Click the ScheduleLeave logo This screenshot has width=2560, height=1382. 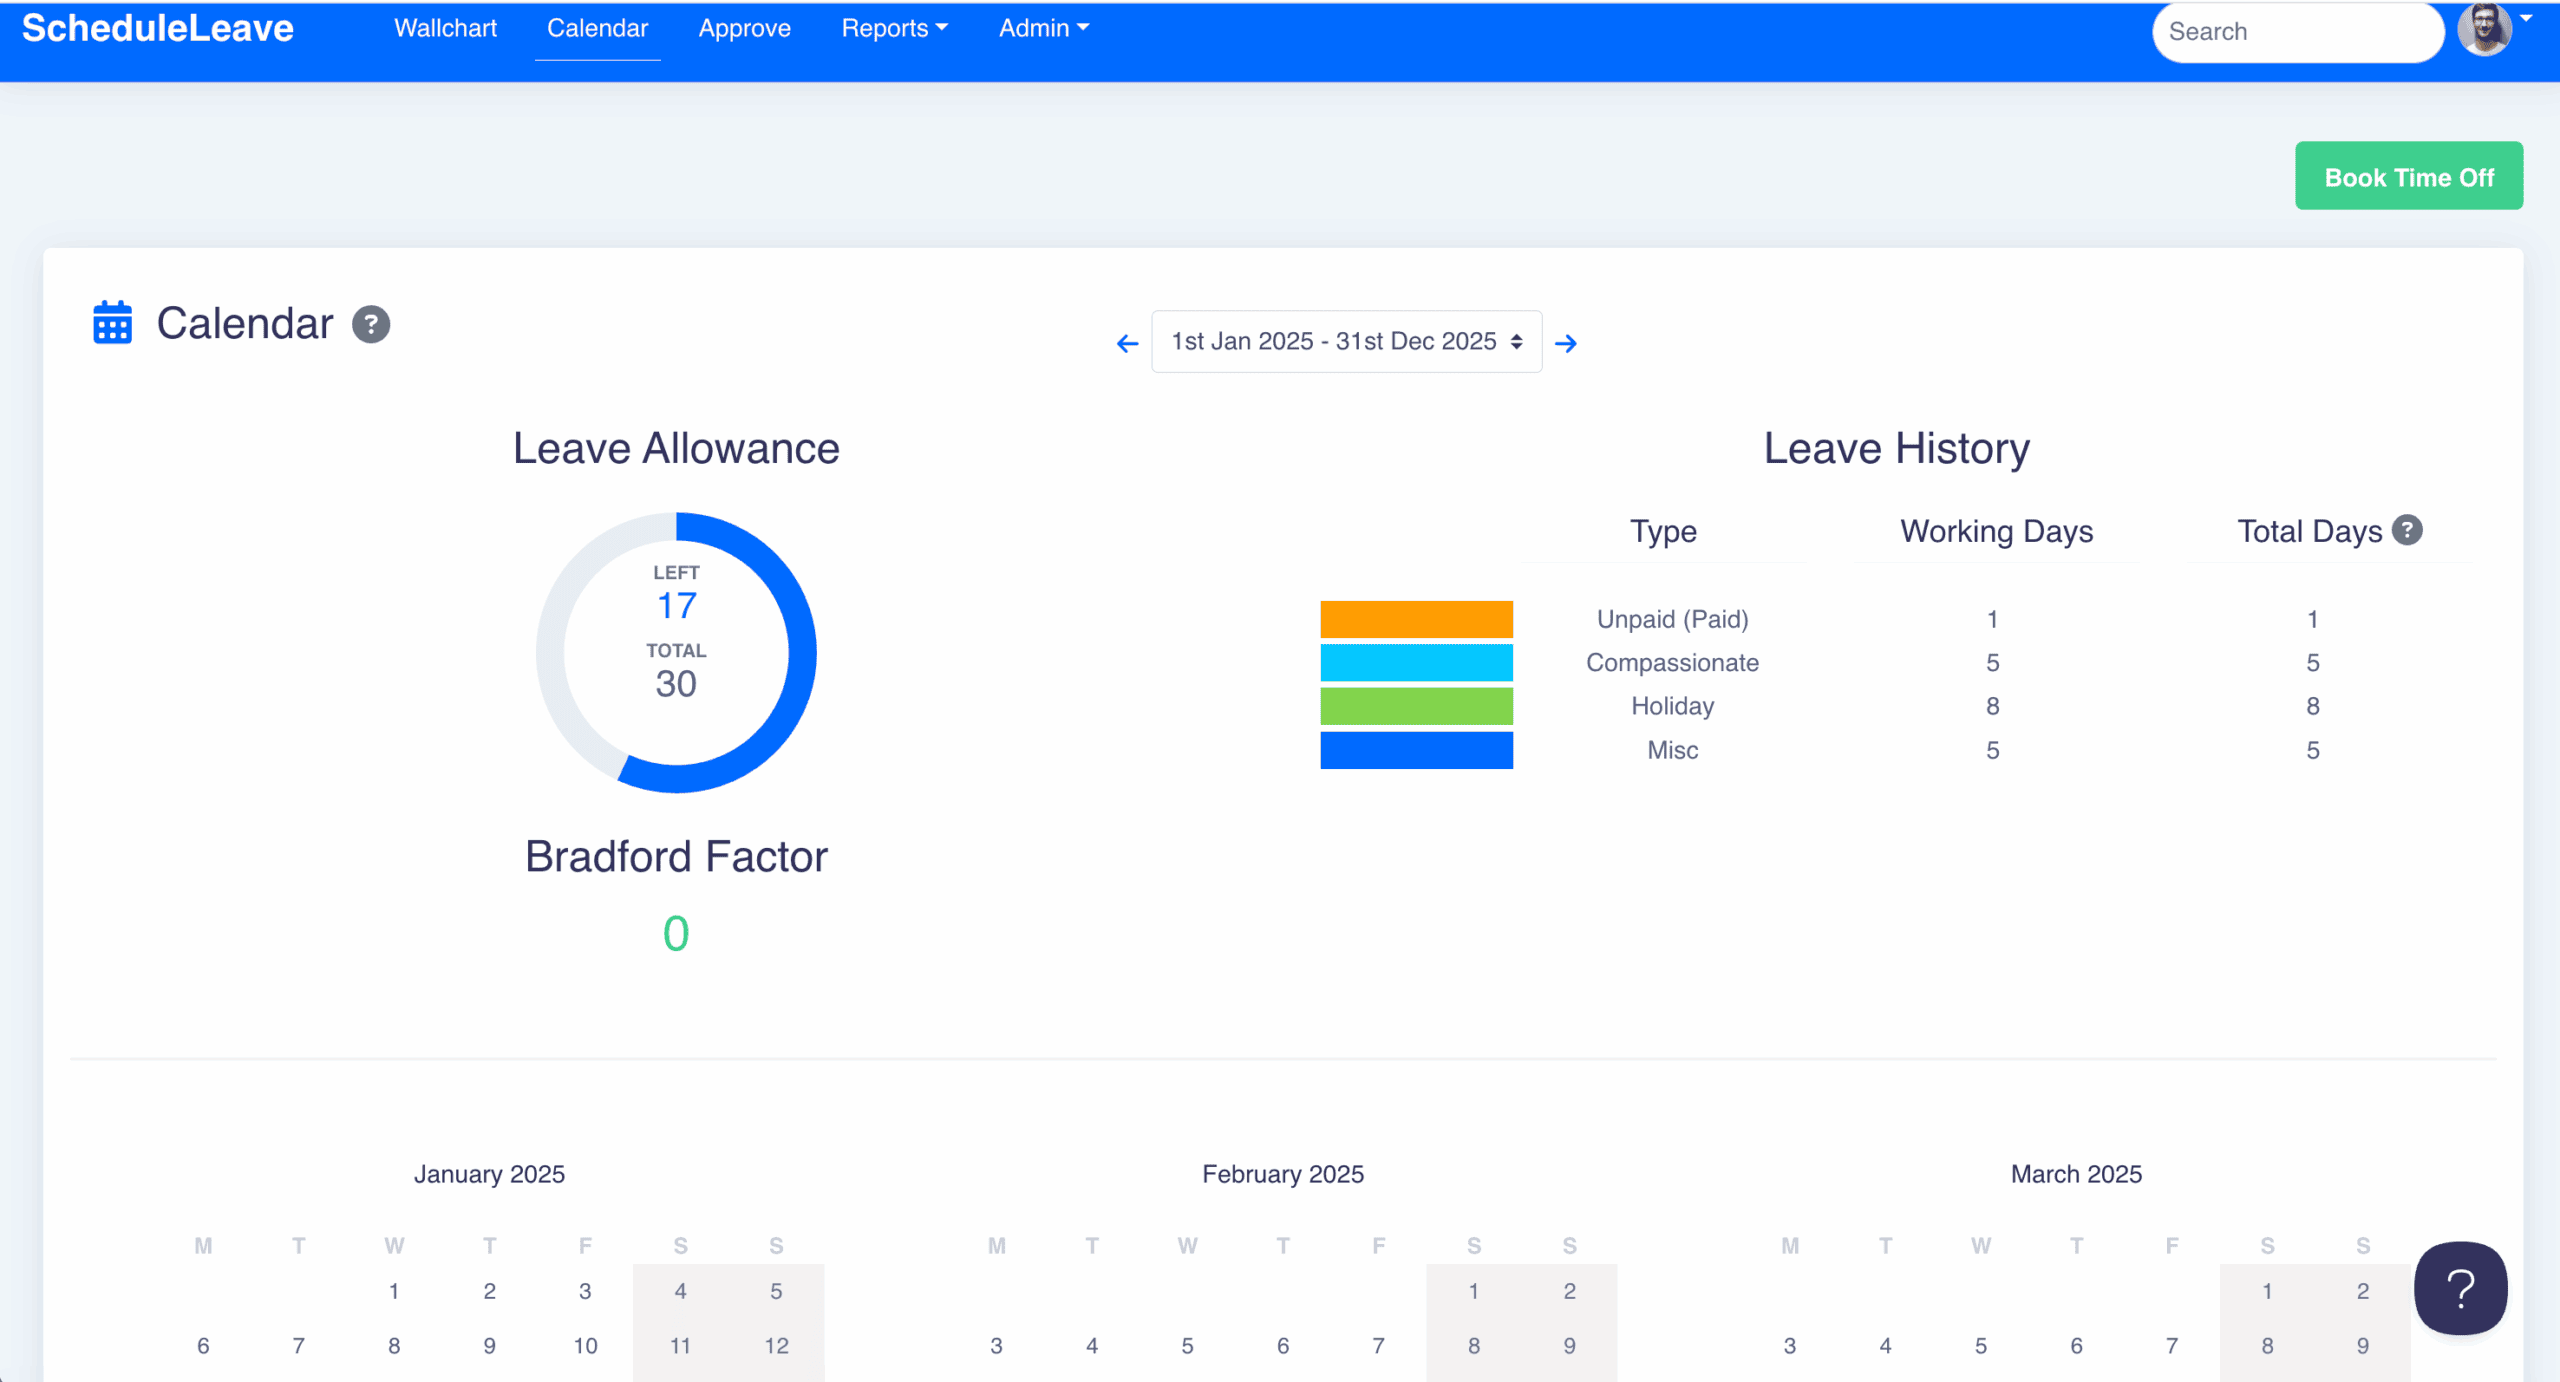[x=158, y=28]
